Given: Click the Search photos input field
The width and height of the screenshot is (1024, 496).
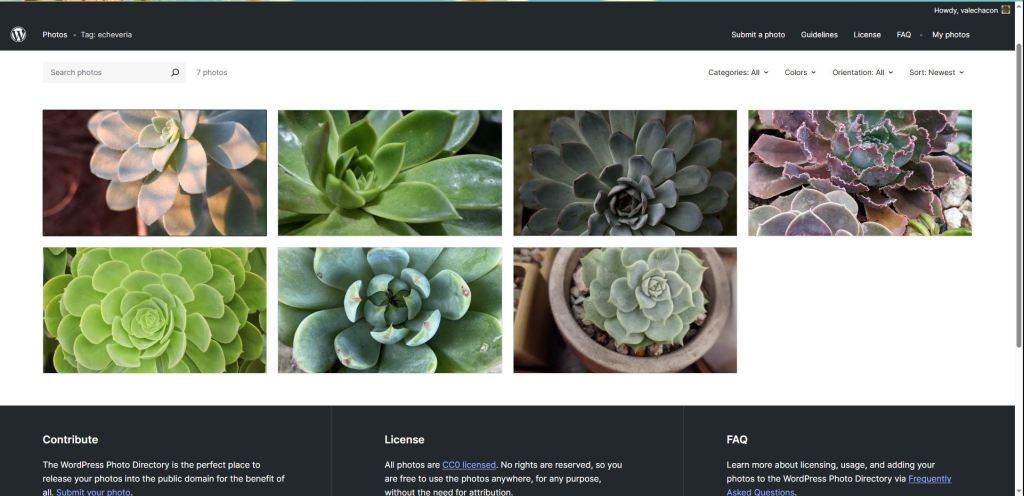Looking at the screenshot, I should pos(105,73).
